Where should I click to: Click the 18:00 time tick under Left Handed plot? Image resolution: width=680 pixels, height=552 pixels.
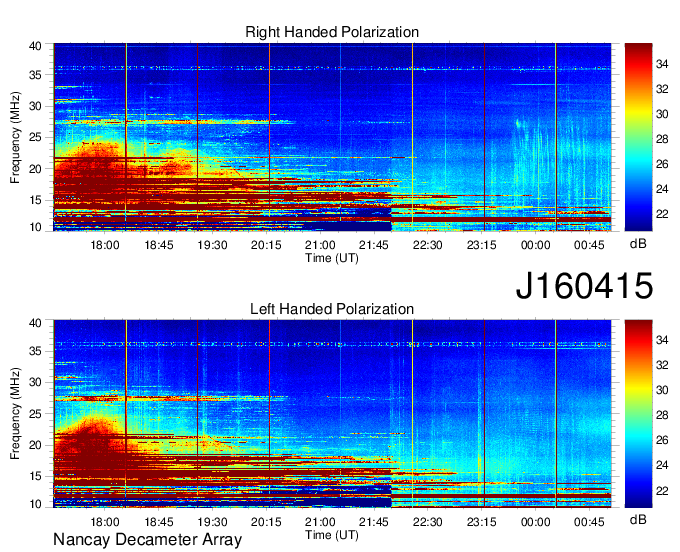(x=105, y=522)
